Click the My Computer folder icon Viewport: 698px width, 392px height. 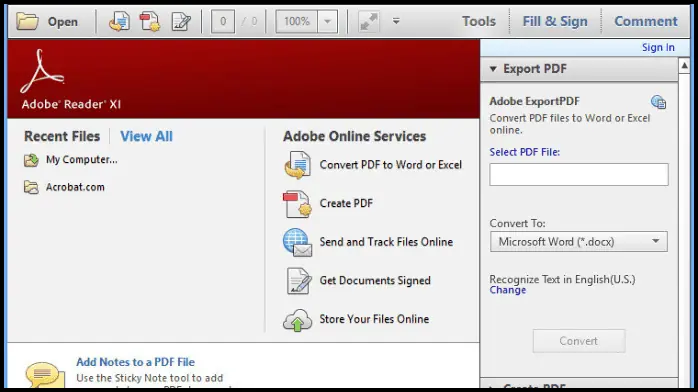point(31,160)
